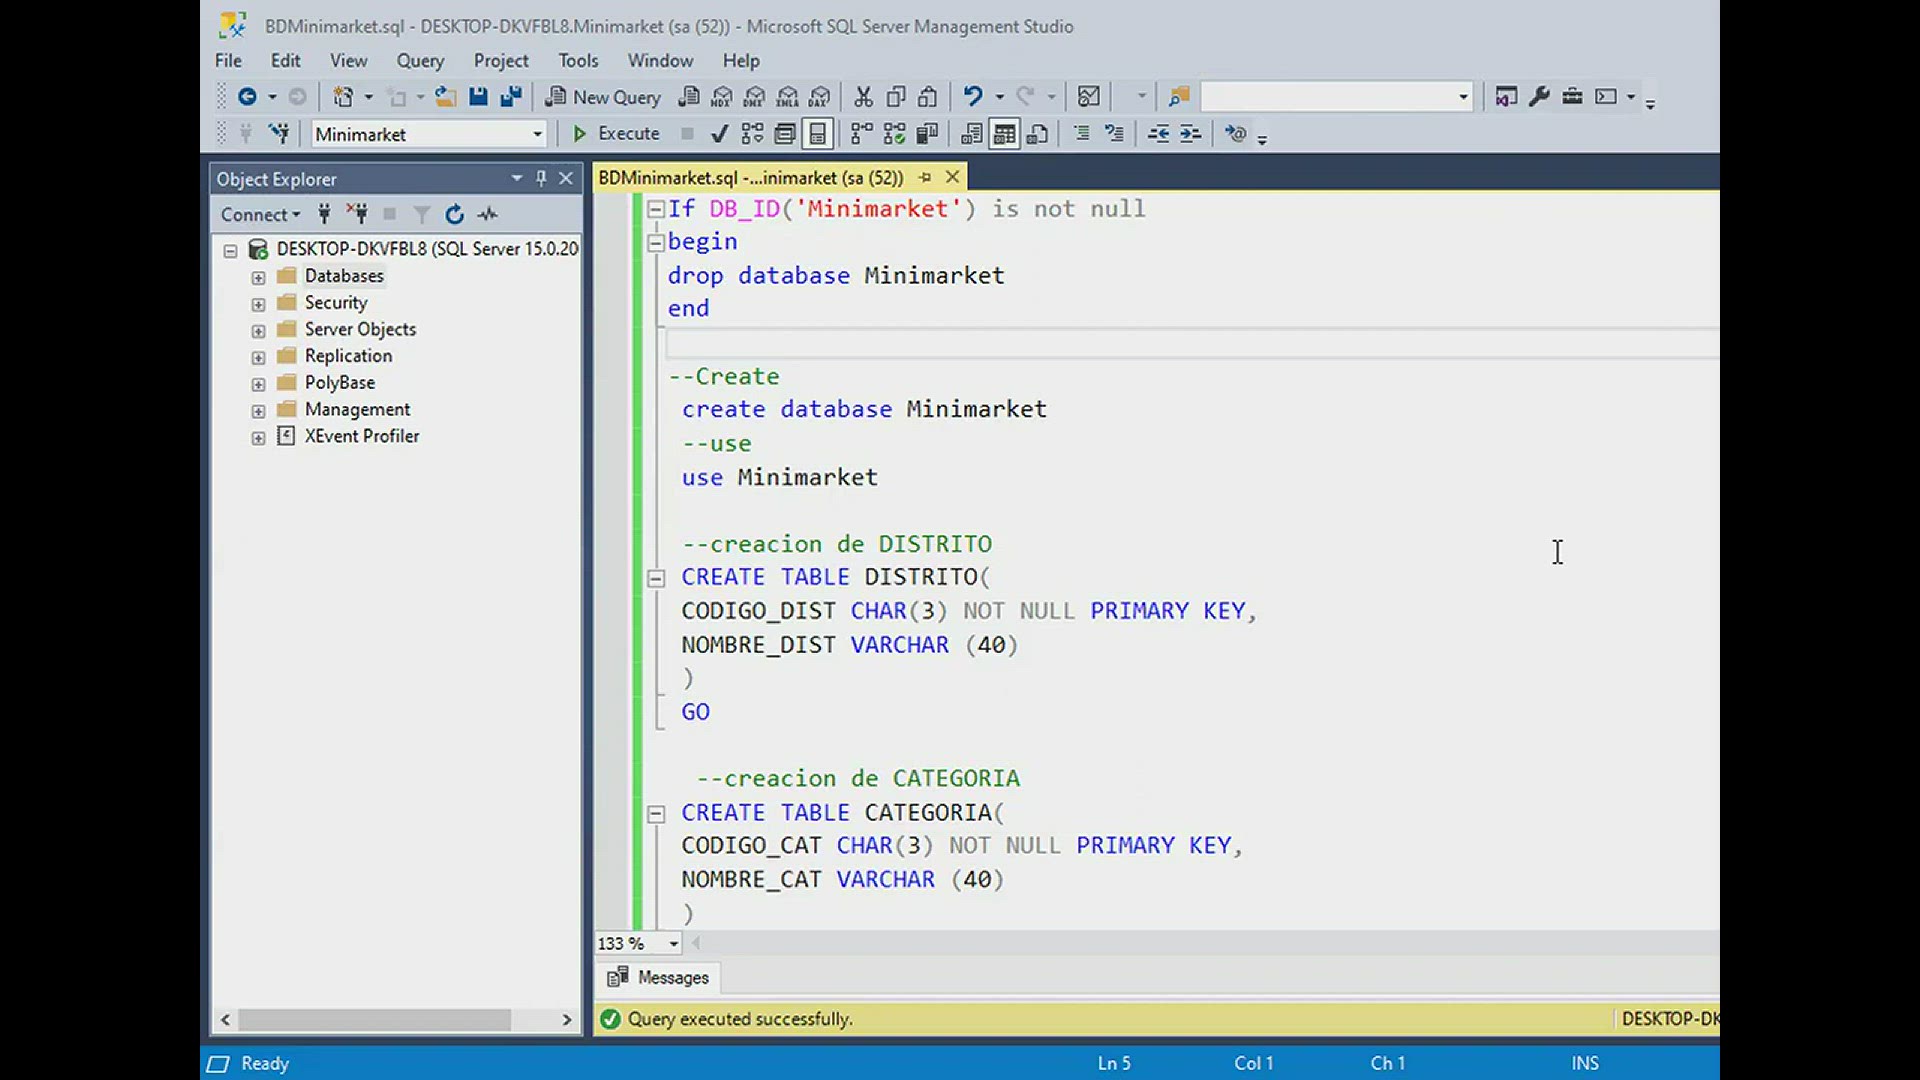Open the Query menu
The width and height of the screenshot is (1920, 1080).
(420, 61)
